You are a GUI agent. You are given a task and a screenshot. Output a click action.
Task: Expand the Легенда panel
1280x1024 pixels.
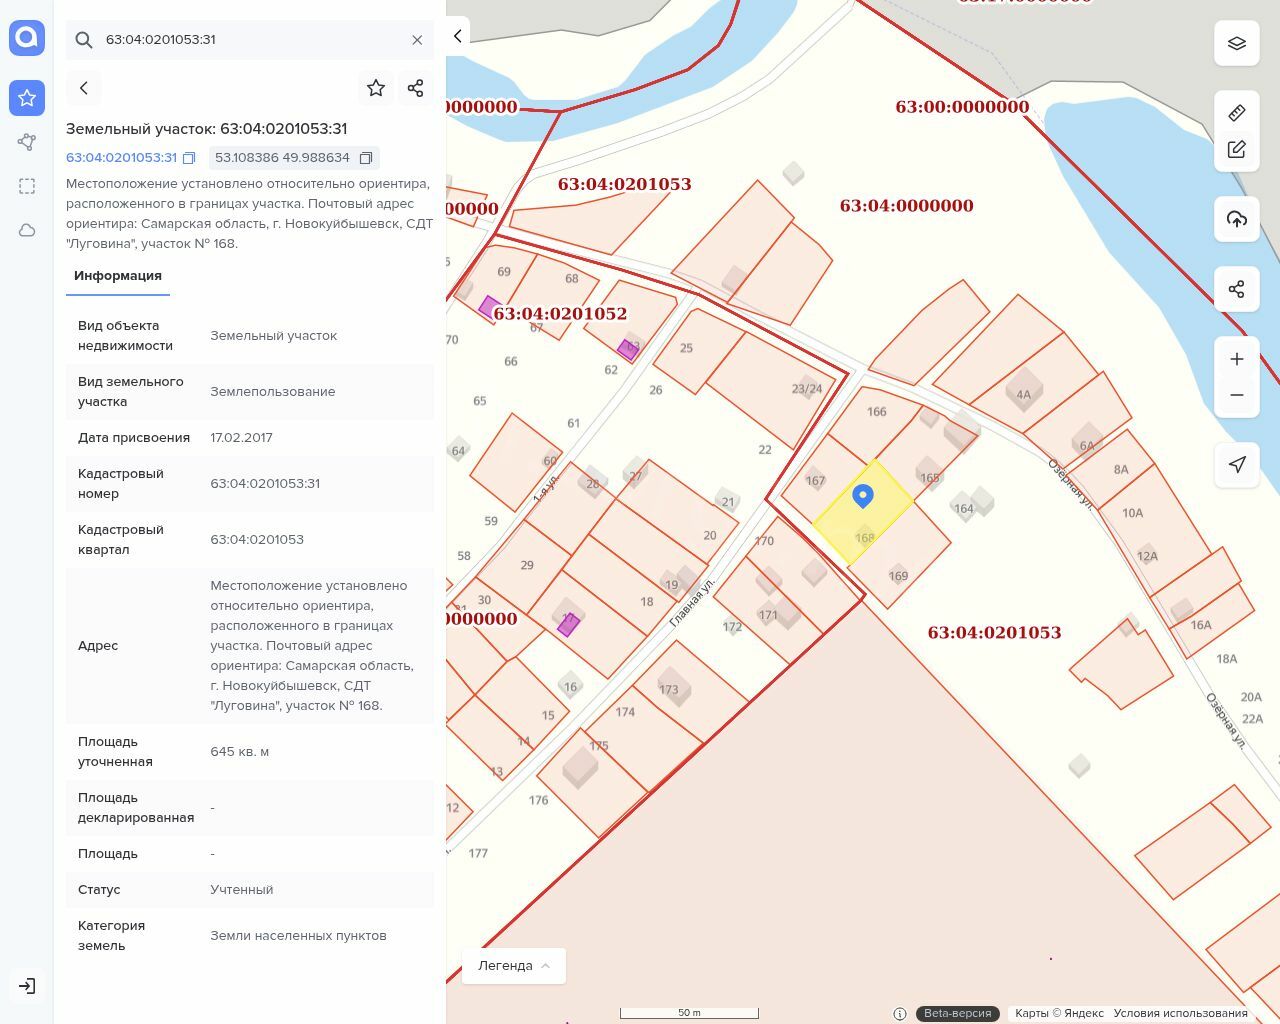click(514, 966)
